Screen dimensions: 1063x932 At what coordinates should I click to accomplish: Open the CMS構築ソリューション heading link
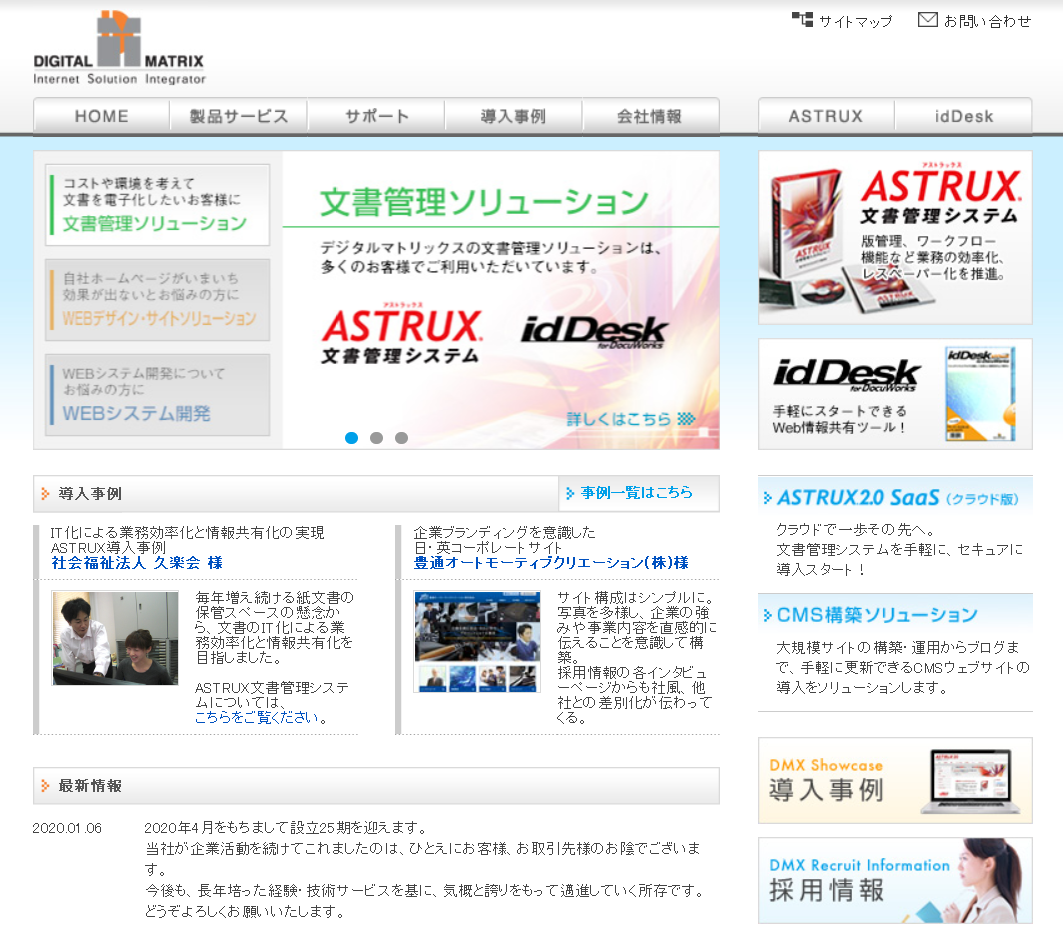pyautogui.click(x=877, y=615)
